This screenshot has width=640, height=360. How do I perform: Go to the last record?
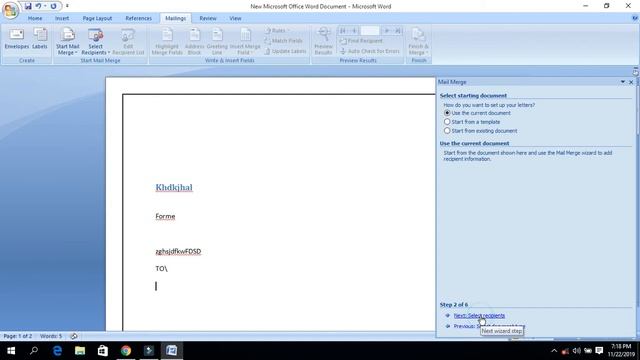coord(398,31)
